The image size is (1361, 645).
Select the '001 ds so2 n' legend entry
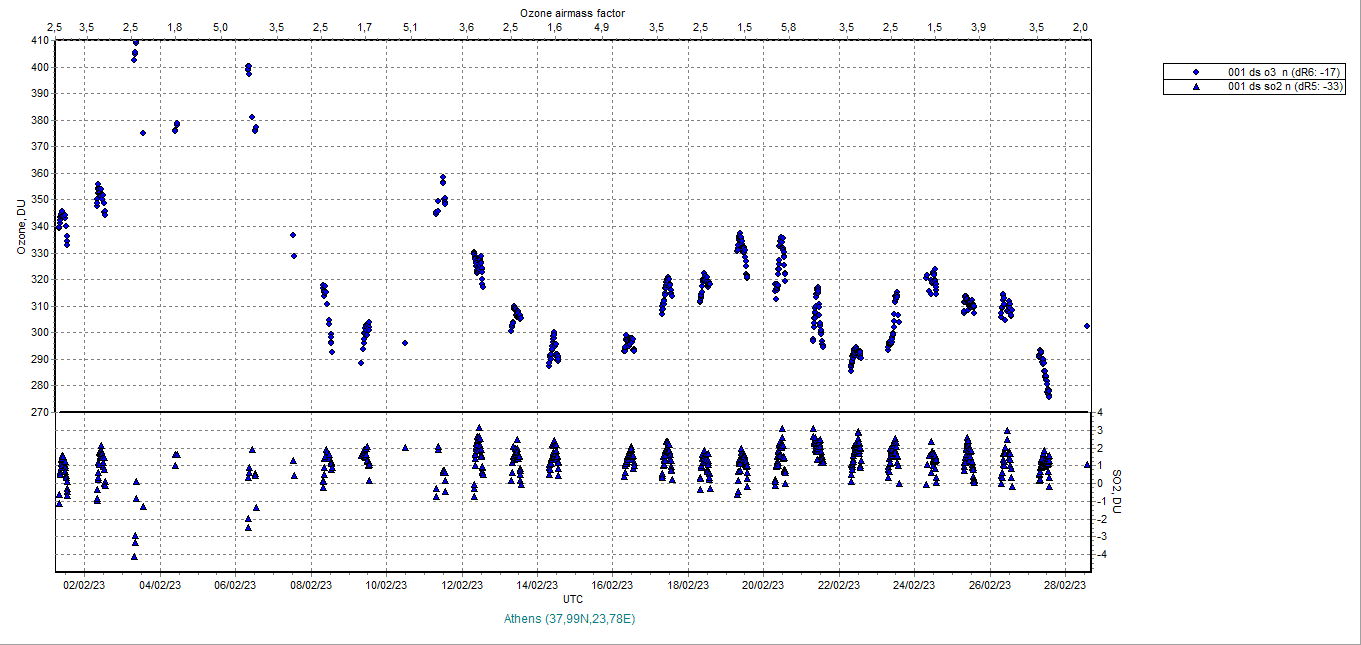1276,87
